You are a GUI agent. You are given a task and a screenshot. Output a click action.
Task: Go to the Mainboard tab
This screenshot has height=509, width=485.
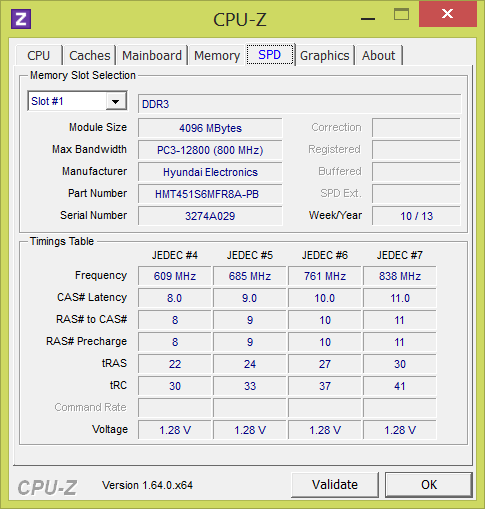tap(152, 55)
